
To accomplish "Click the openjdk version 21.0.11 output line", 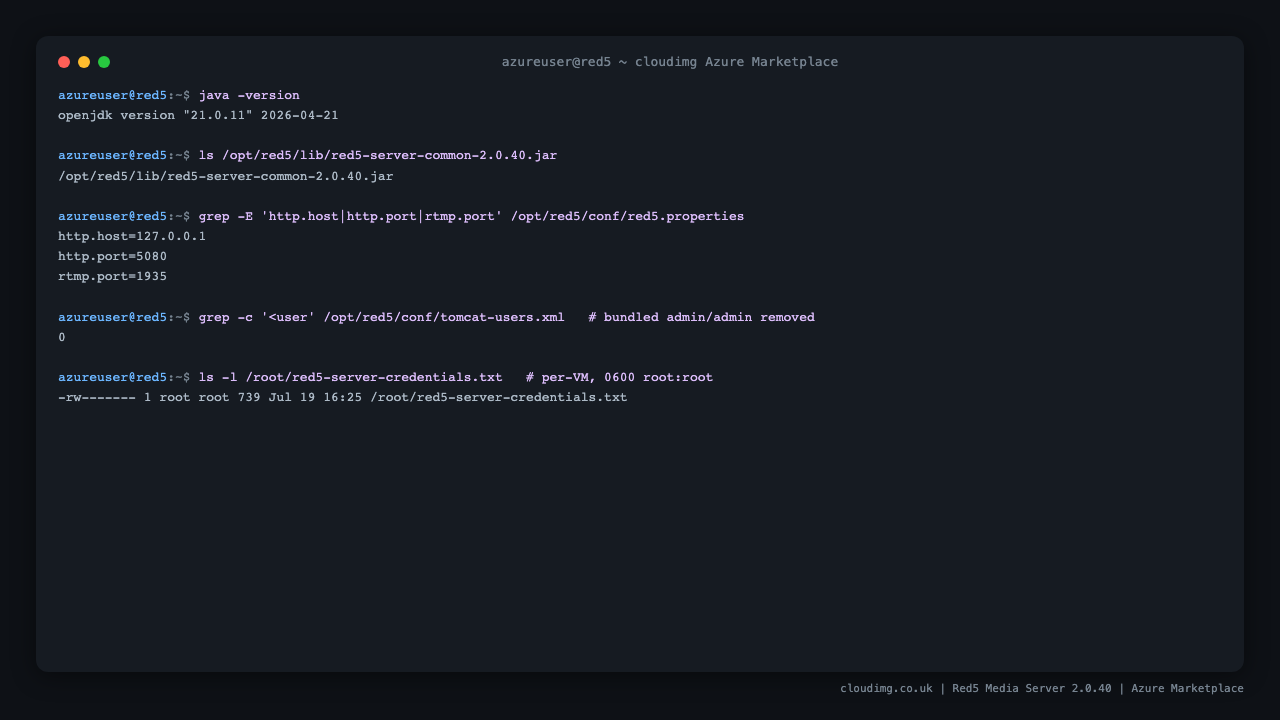I will (198, 115).
